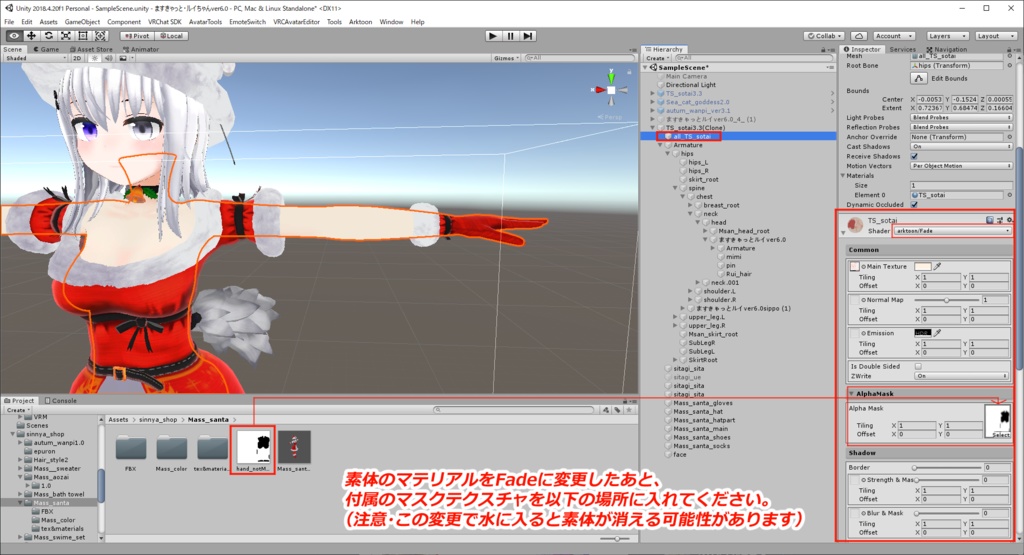Click the Hierarchy Create button

click(x=657, y=58)
